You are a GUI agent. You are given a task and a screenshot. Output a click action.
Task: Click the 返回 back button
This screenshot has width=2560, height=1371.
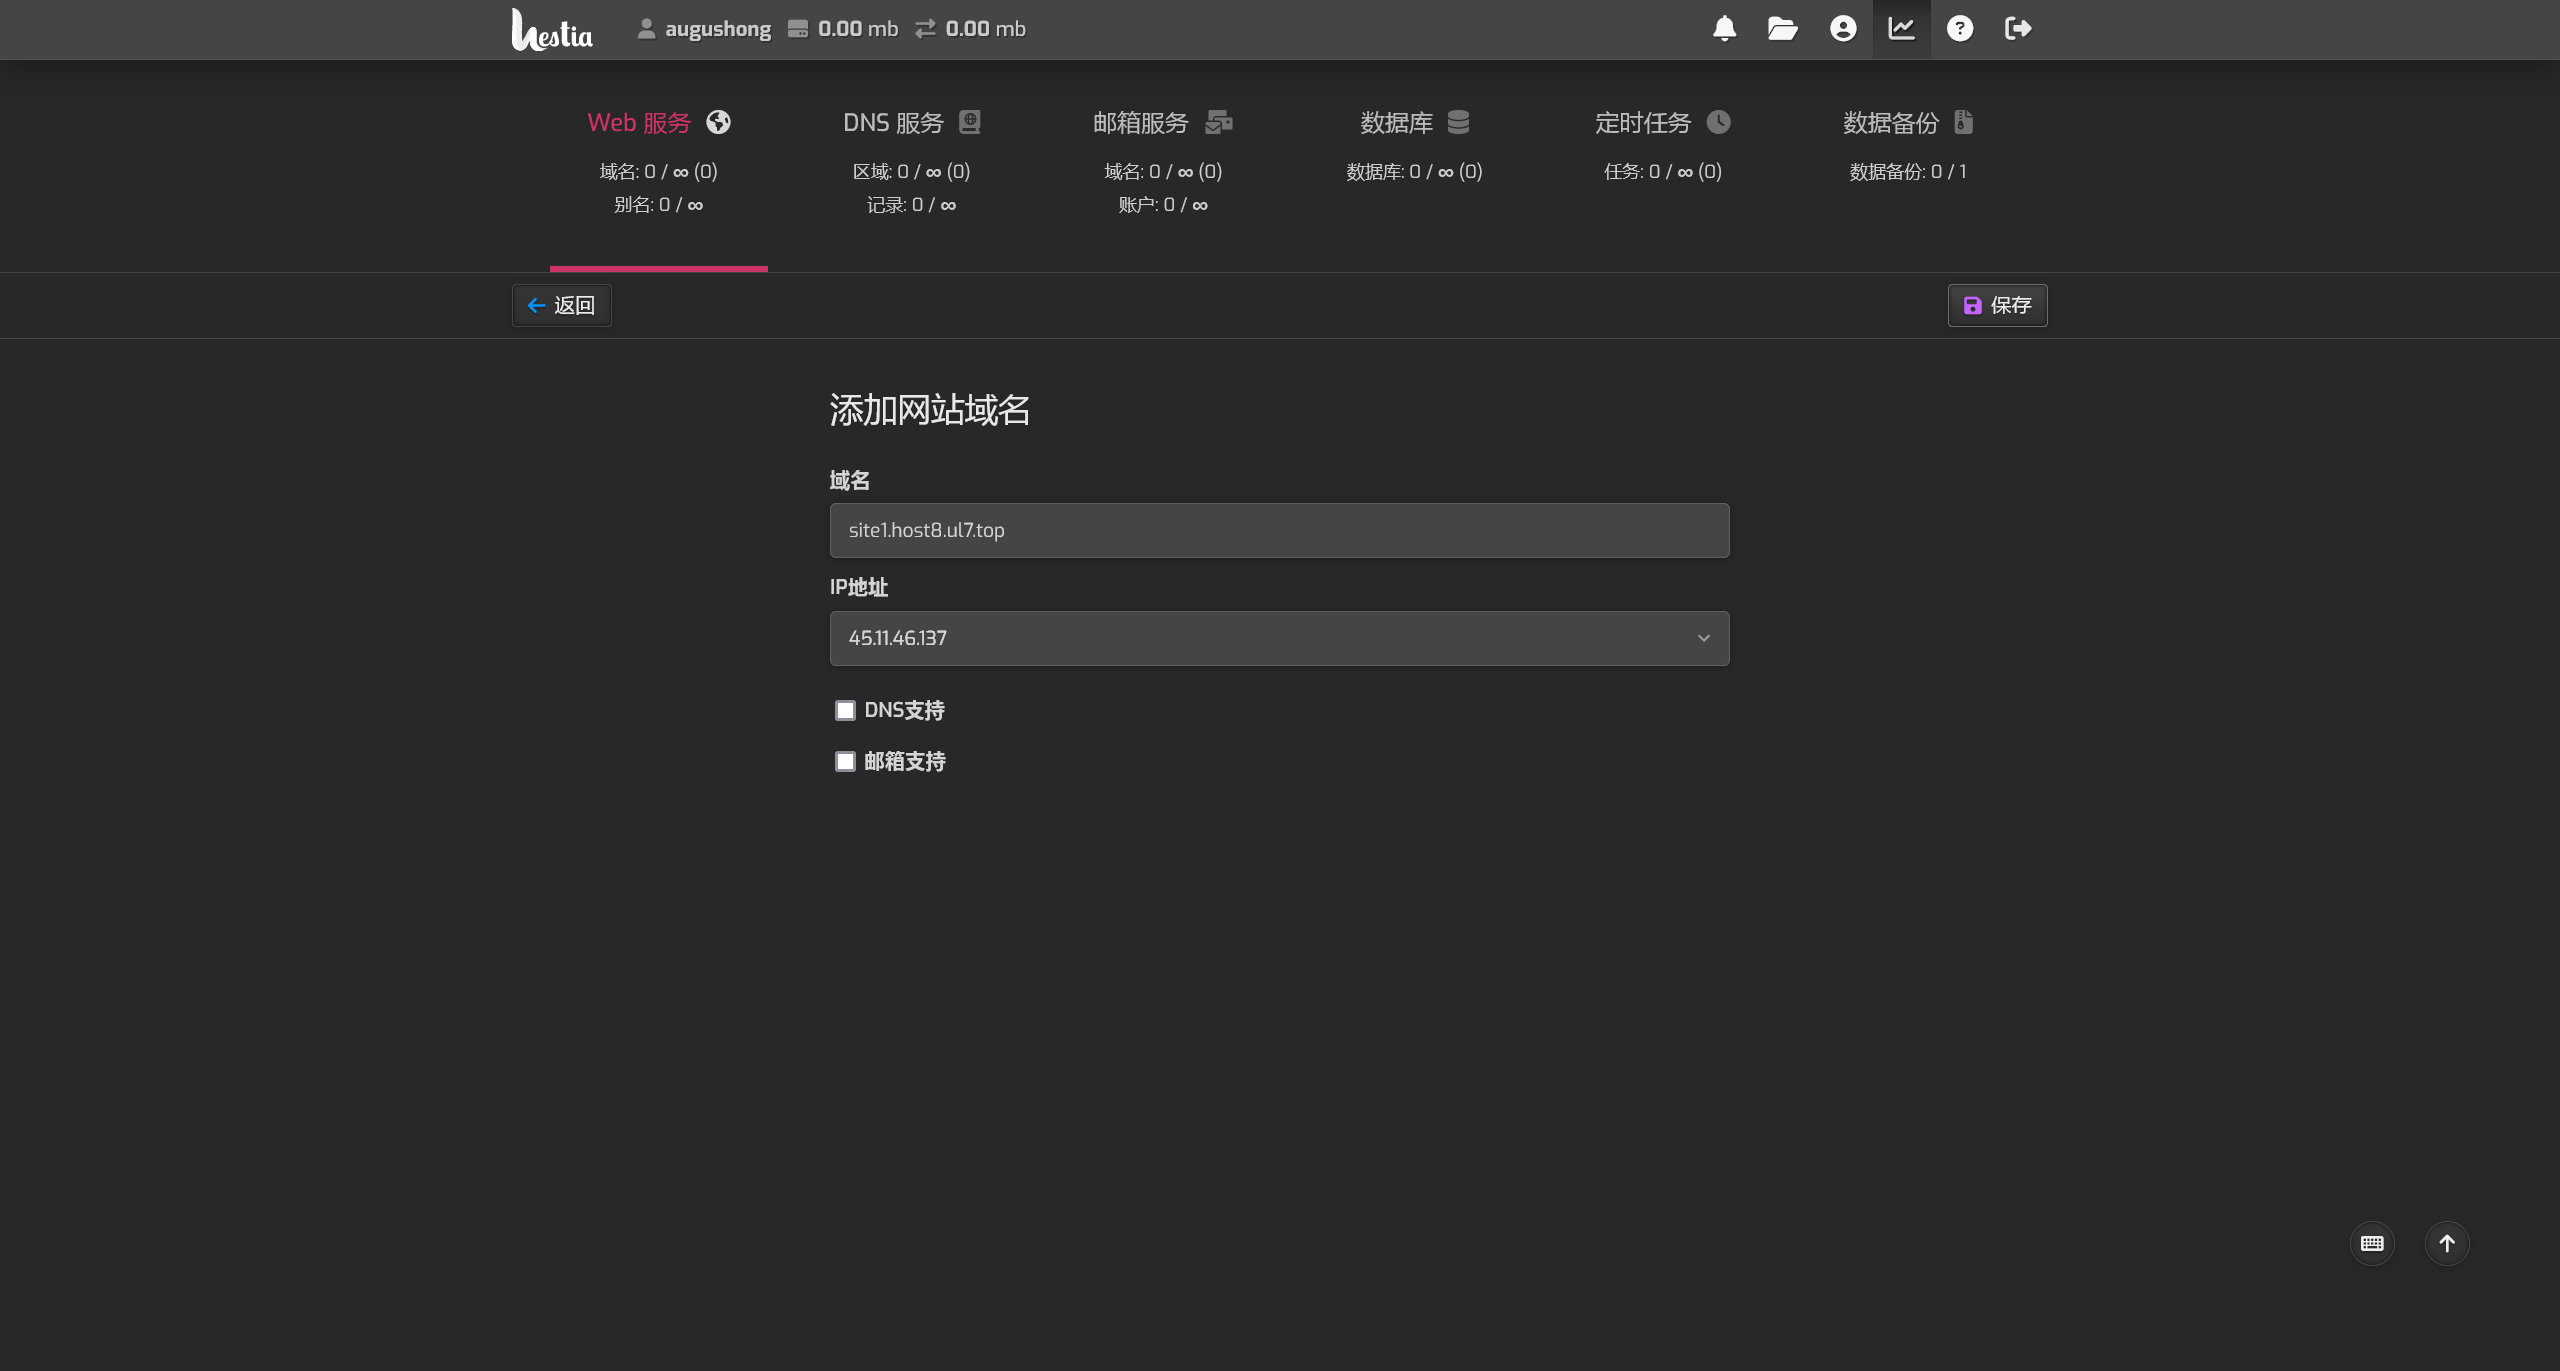coord(561,305)
